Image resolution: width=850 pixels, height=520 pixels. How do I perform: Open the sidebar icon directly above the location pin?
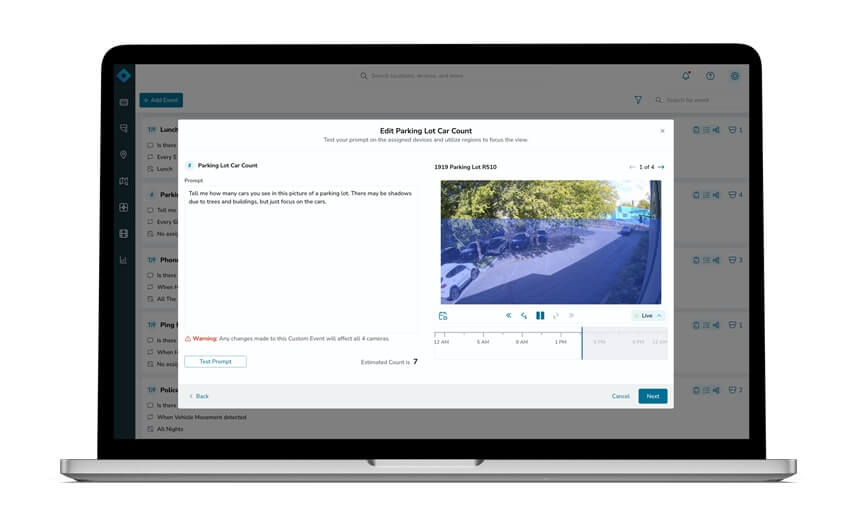pos(124,128)
